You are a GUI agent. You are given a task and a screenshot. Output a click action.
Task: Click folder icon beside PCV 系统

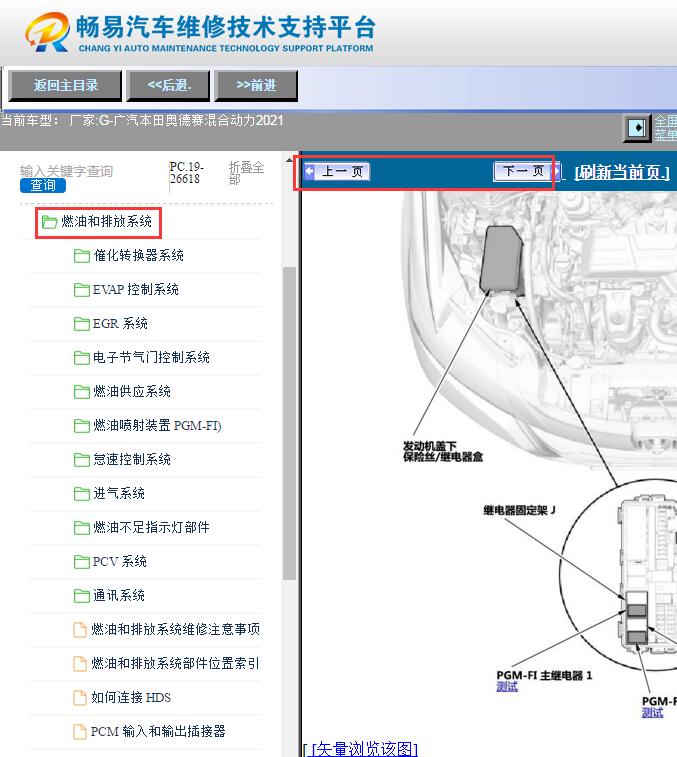(82, 562)
